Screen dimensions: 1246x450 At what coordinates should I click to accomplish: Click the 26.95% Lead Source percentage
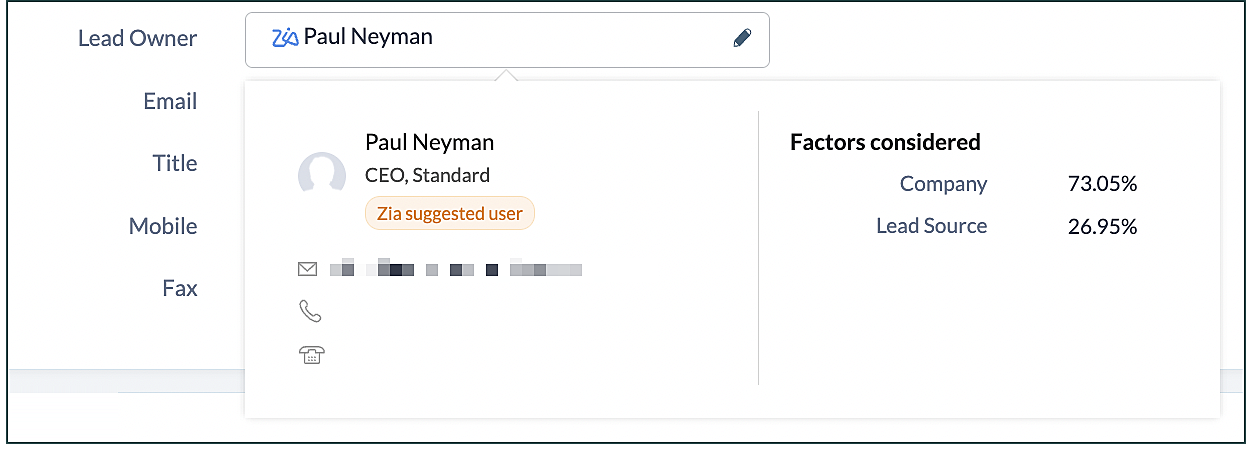point(1102,226)
